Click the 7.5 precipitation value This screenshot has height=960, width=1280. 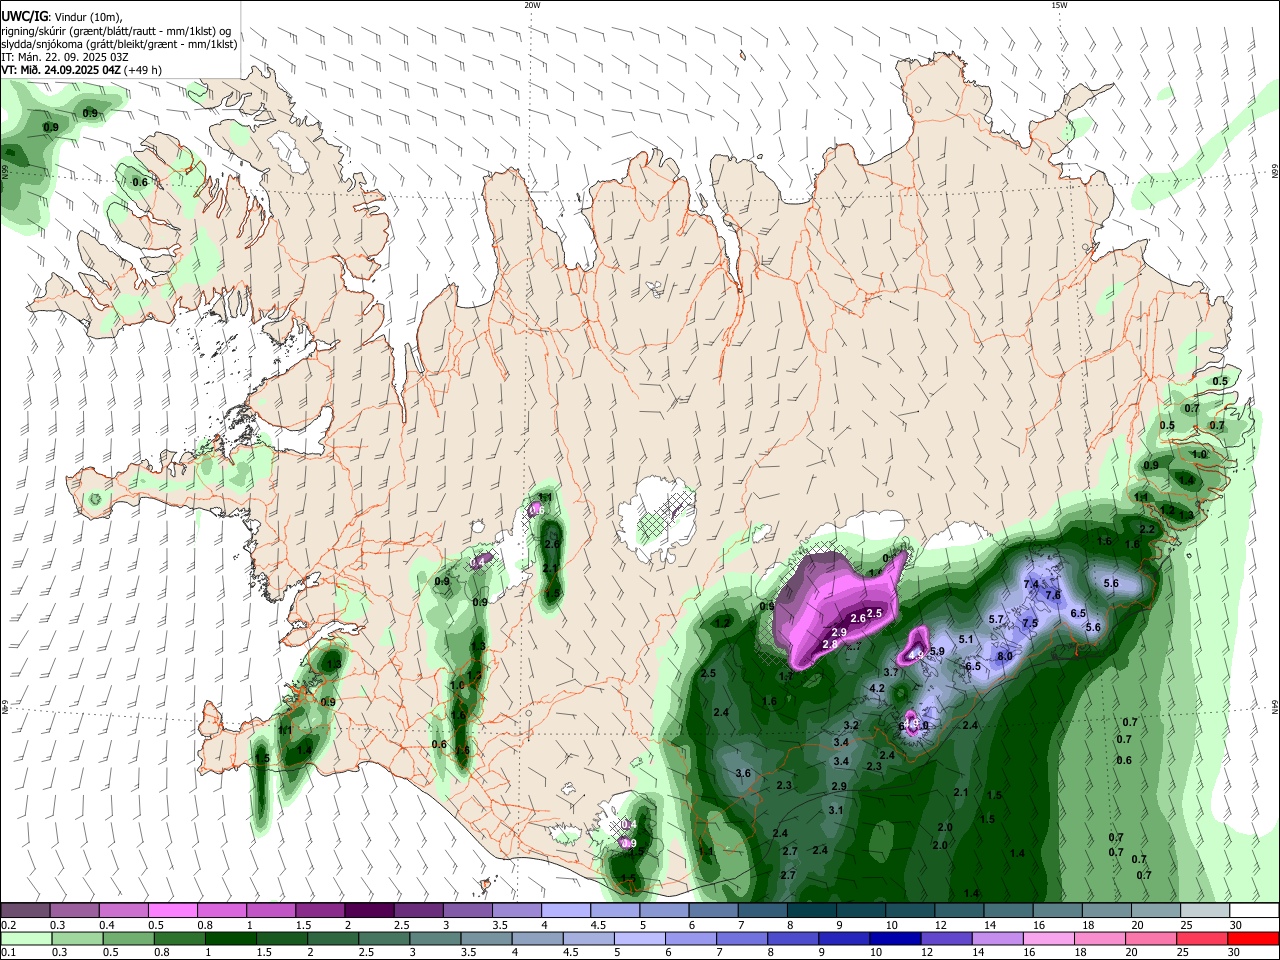(1030, 623)
